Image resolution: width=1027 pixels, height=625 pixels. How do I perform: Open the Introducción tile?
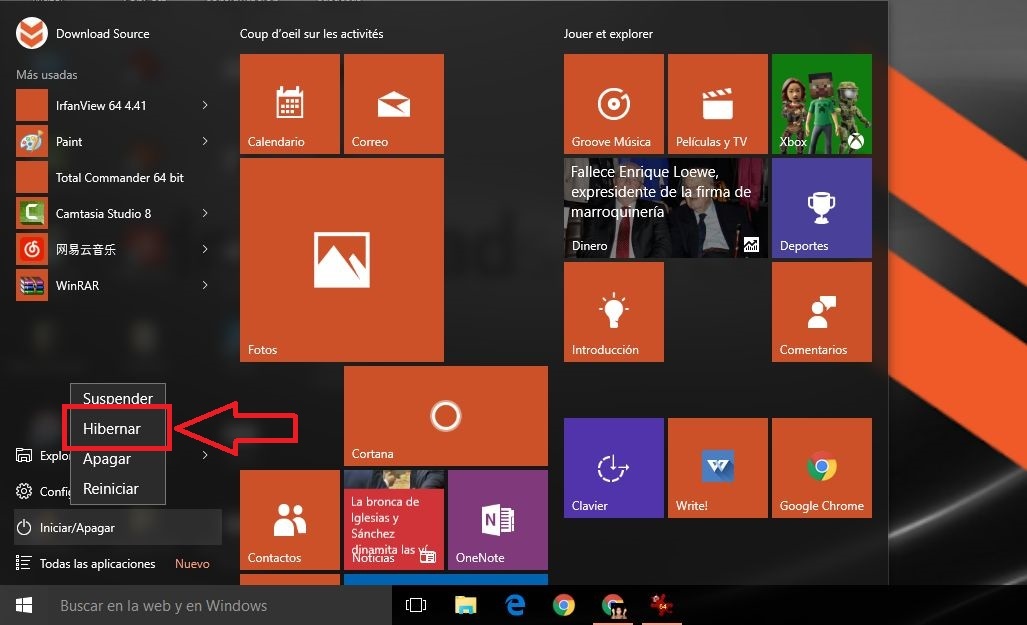click(x=614, y=312)
